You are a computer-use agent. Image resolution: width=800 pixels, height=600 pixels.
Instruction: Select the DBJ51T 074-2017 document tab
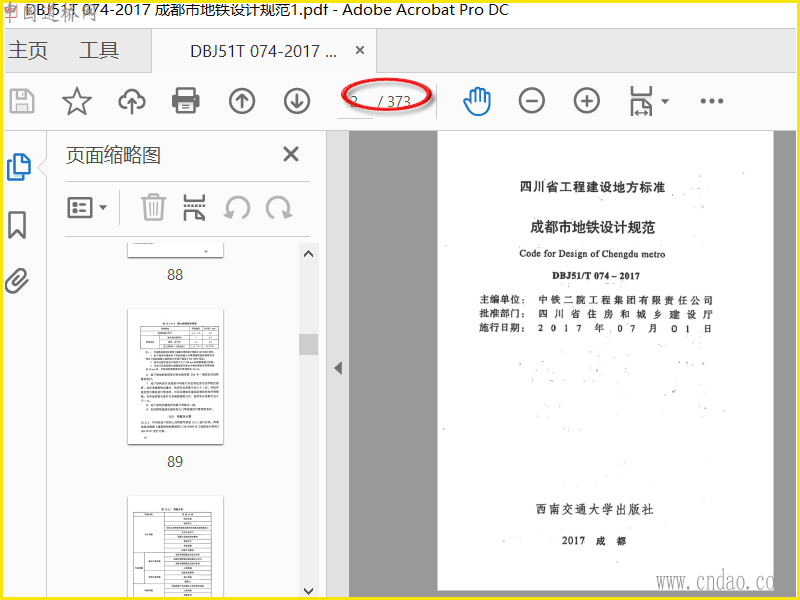click(263, 51)
